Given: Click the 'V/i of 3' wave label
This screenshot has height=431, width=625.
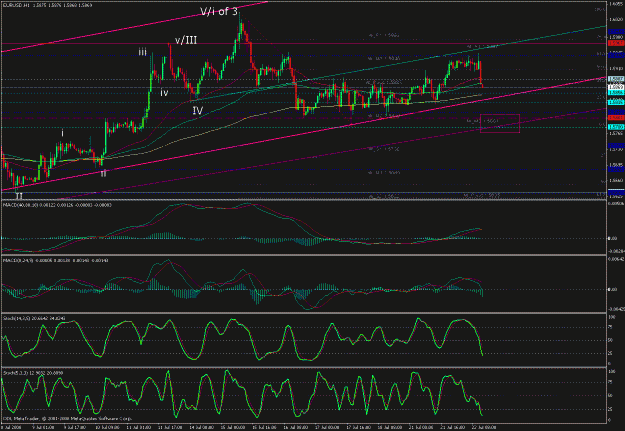Looking at the screenshot, I should [219, 12].
